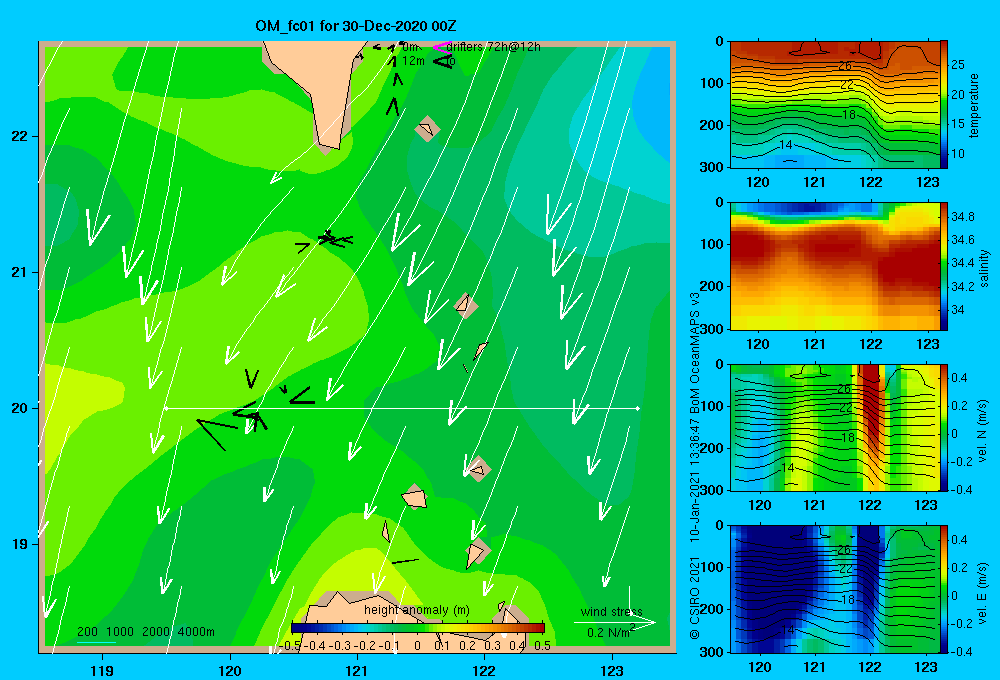The height and width of the screenshot is (680, 1000).
Task: Click the title 'OM_fc01 for 30-Dec-2020 00Z'
Action: (355, 26)
